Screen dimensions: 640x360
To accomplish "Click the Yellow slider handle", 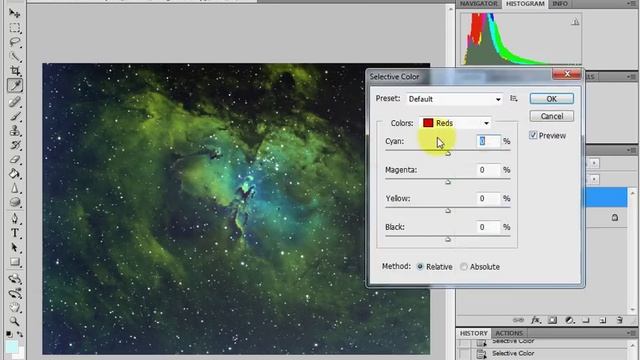I will pos(448,210).
